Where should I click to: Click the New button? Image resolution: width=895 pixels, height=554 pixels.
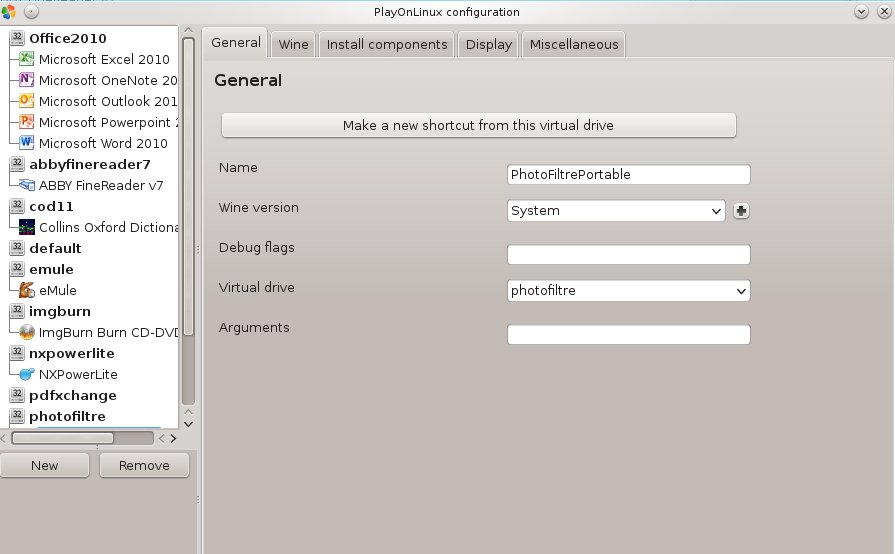[45, 466]
